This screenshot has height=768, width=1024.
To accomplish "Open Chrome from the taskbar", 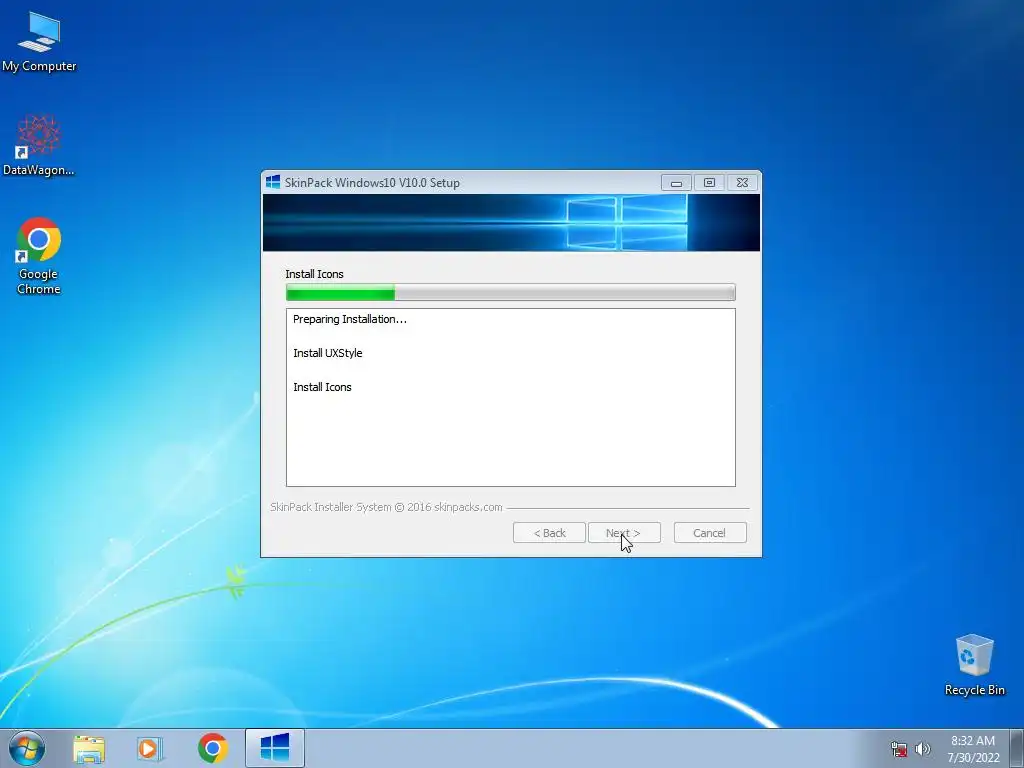I will [x=213, y=748].
